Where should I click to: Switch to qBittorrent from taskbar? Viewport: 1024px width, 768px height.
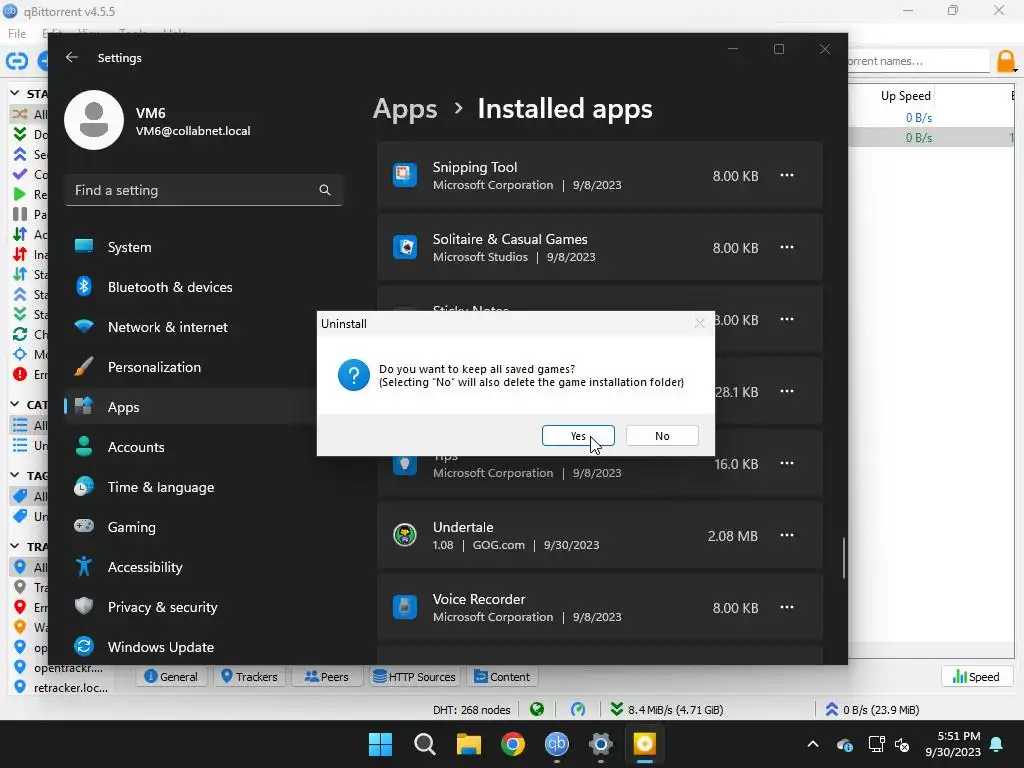pyautogui.click(x=556, y=744)
